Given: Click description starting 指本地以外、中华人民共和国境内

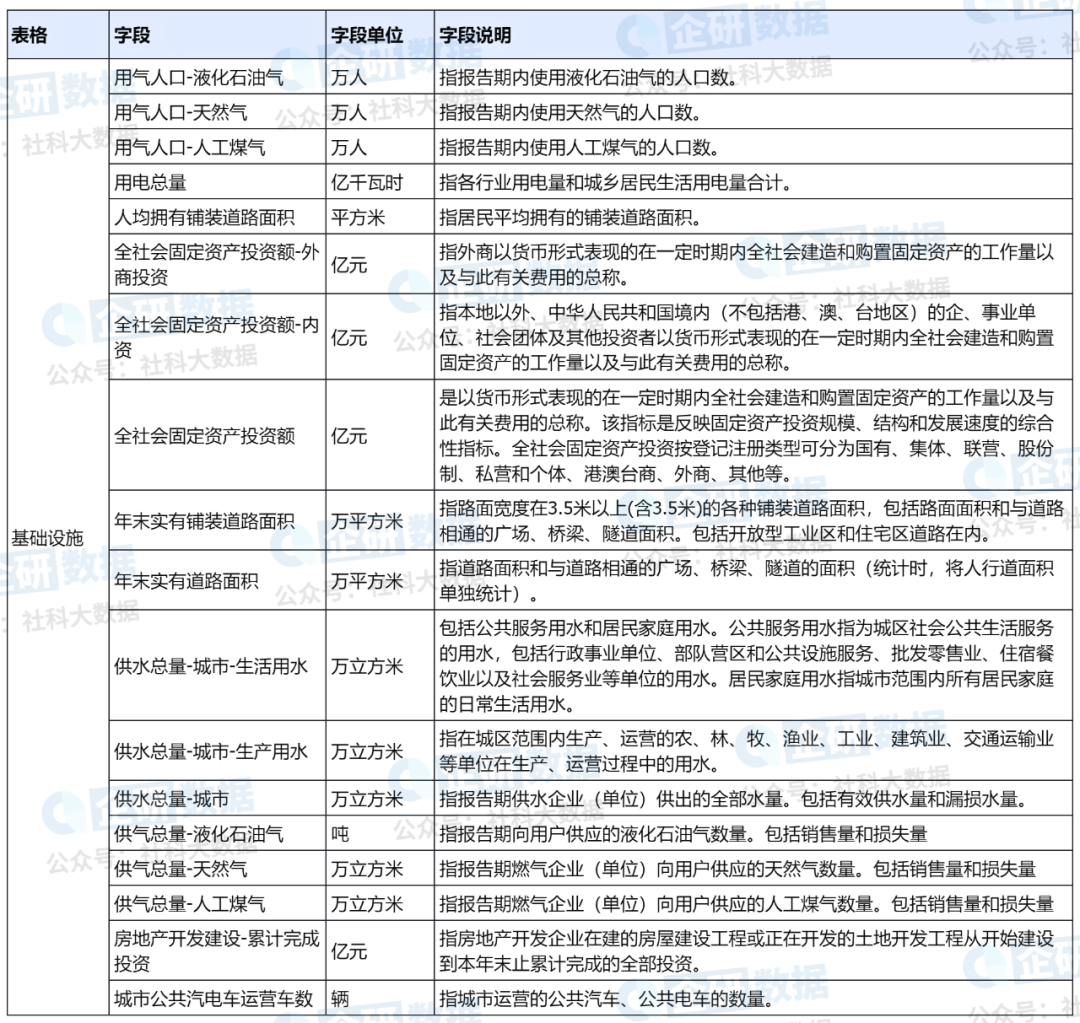Looking at the screenshot, I should tap(754, 337).
